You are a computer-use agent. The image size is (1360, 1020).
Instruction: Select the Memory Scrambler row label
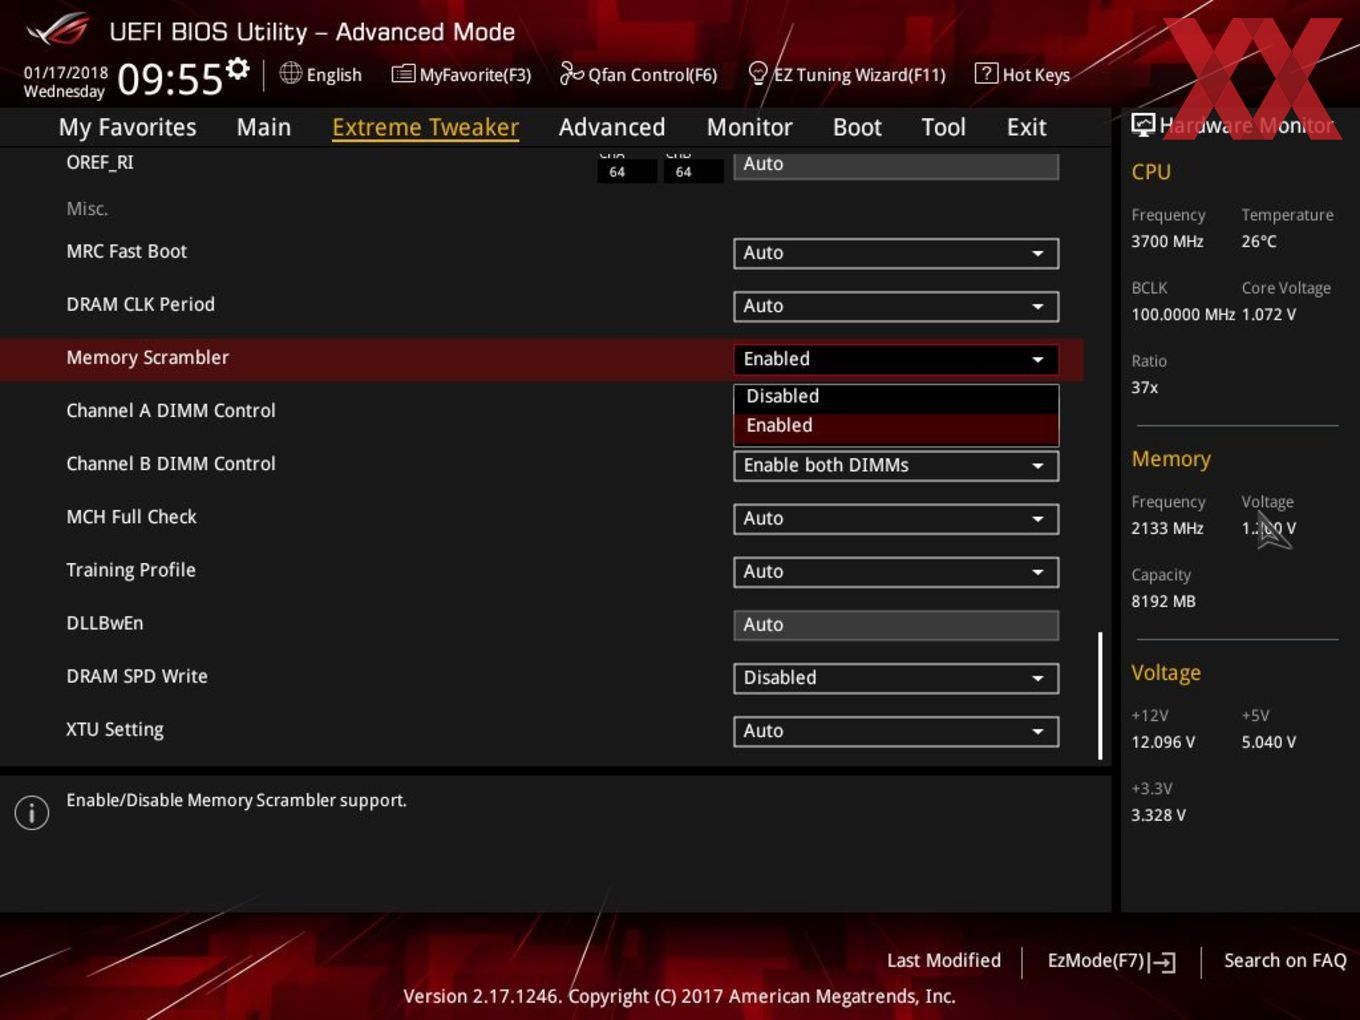coord(147,357)
